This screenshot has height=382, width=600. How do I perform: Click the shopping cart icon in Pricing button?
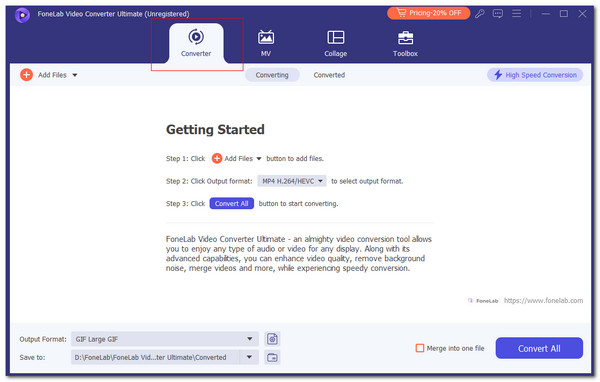(401, 13)
